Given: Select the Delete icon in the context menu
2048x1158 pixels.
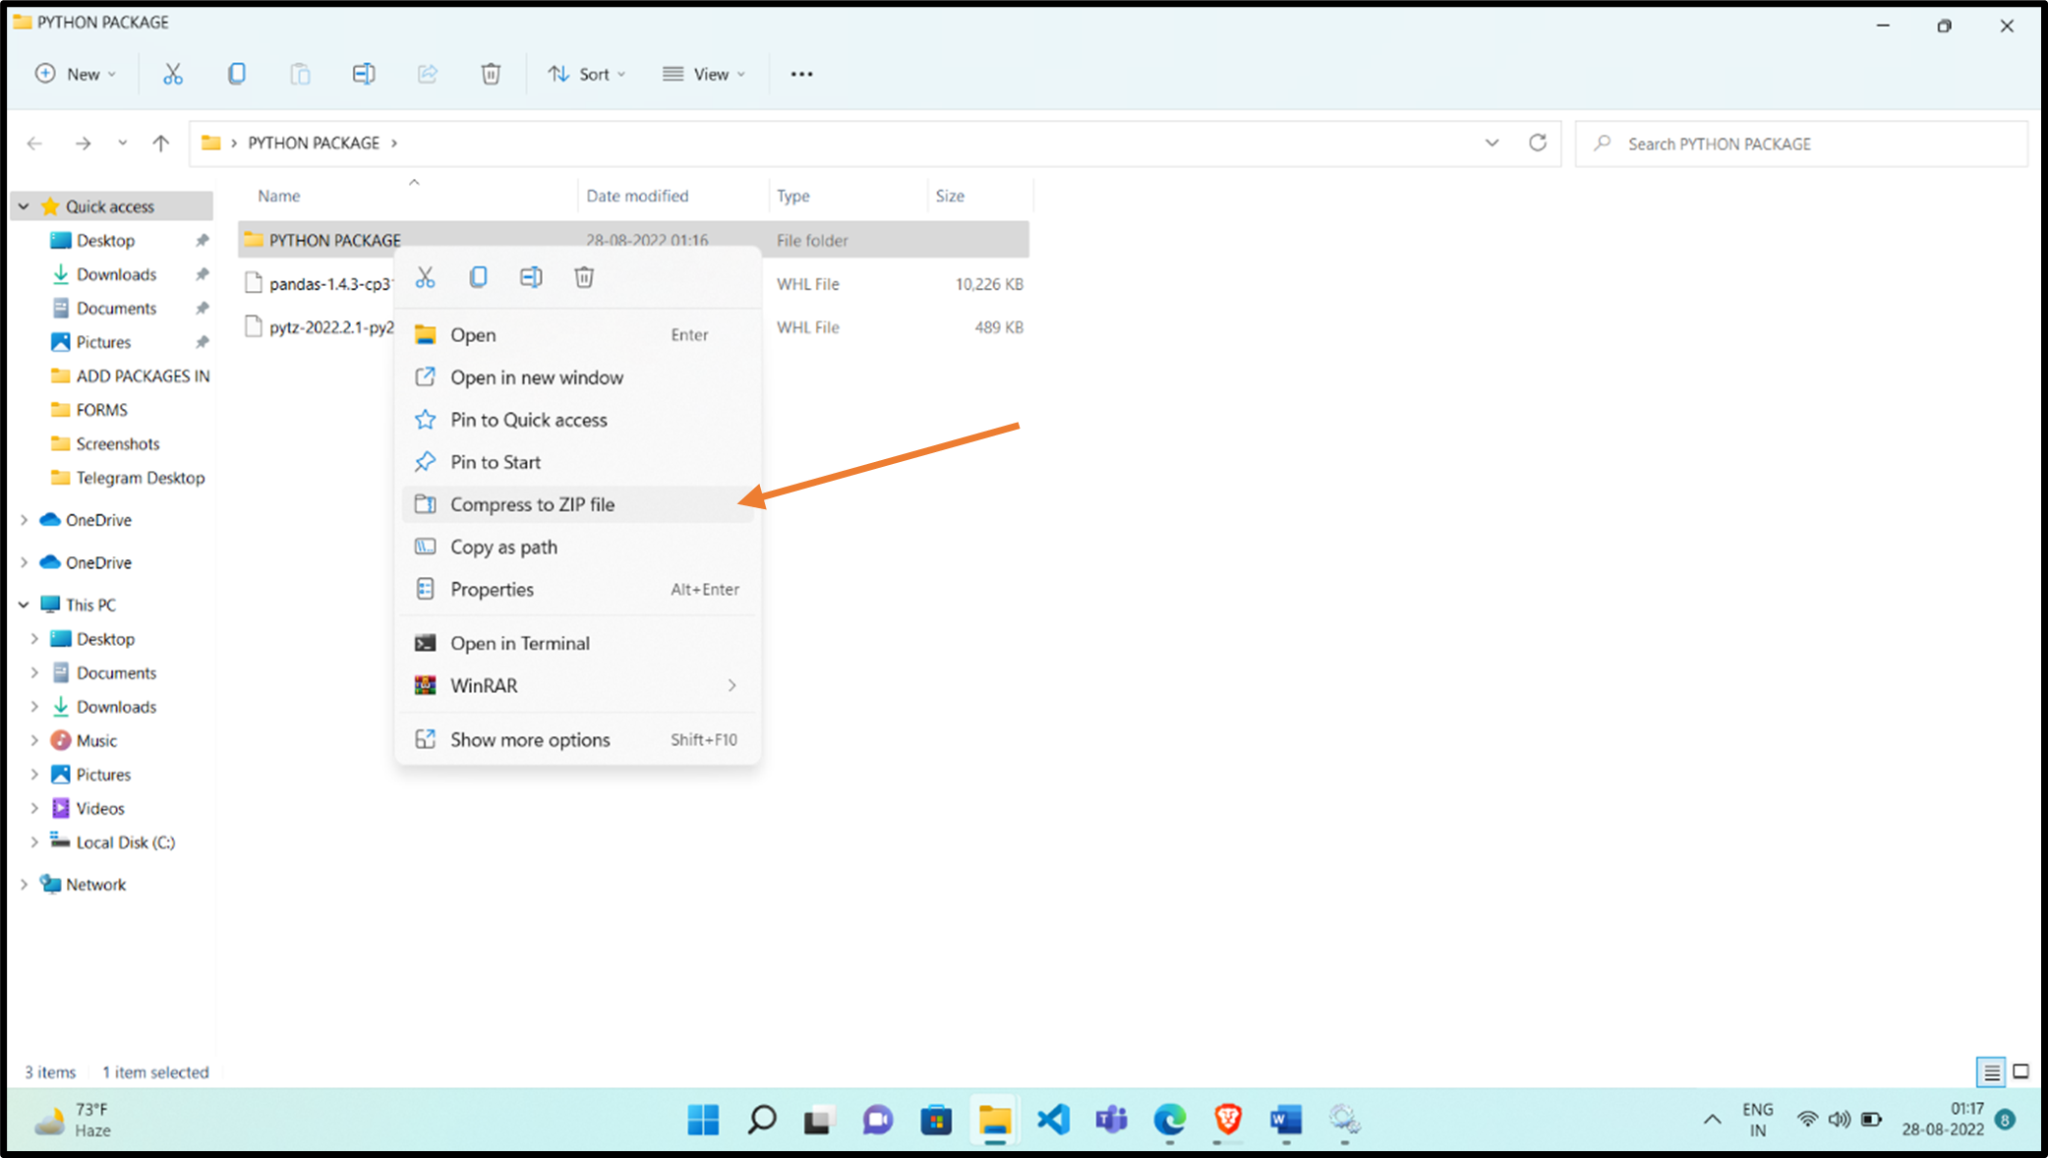Looking at the screenshot, I should click(583, 277).
